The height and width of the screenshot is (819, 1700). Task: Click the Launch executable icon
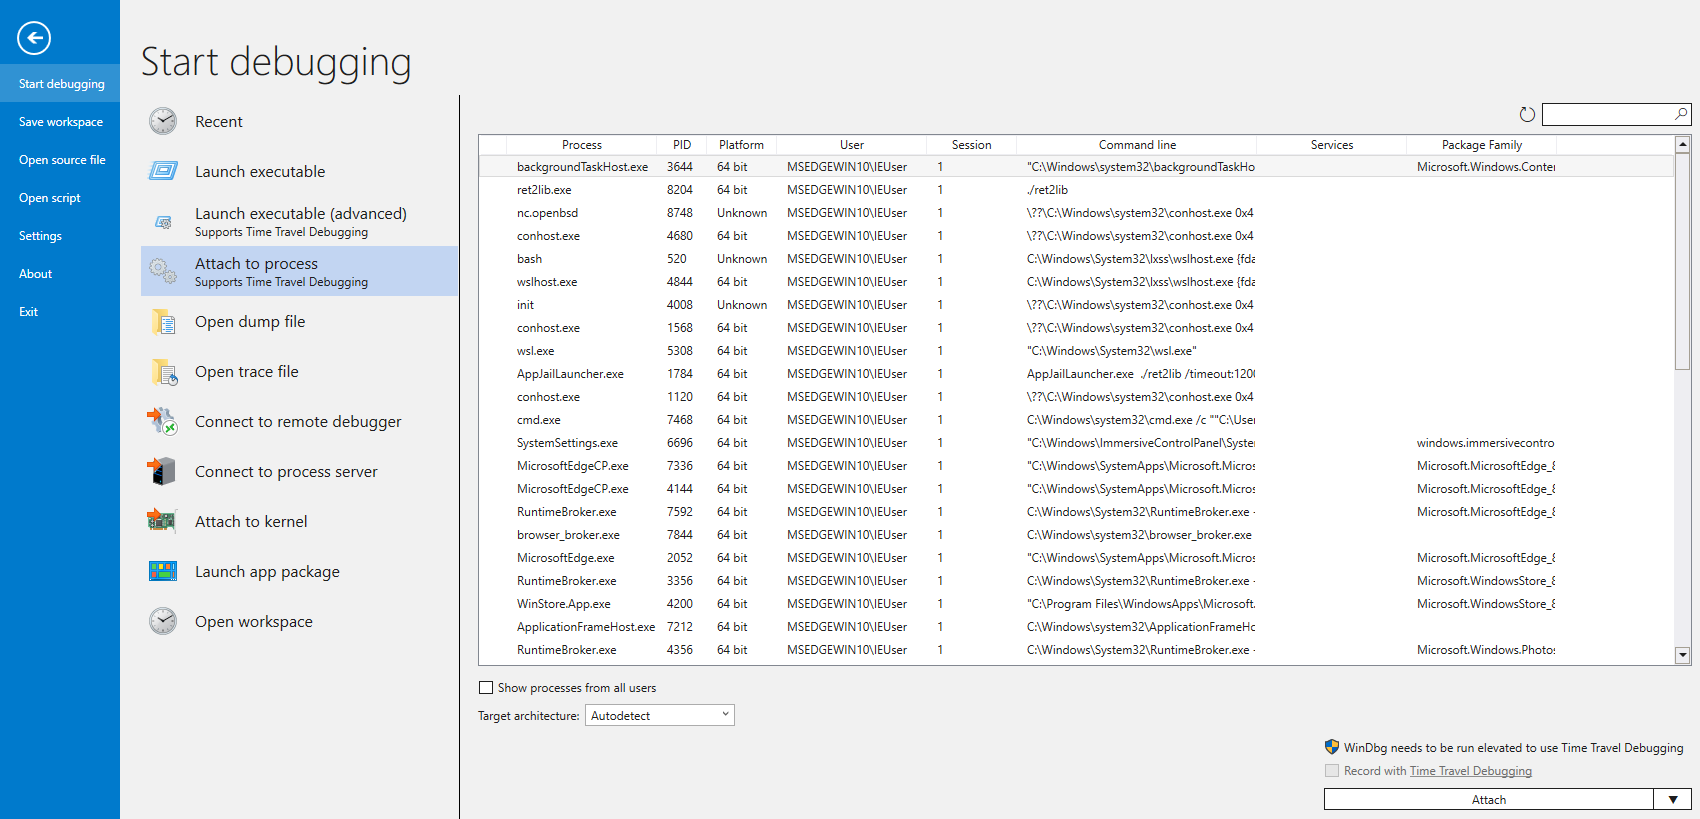[x=163, y=171]
